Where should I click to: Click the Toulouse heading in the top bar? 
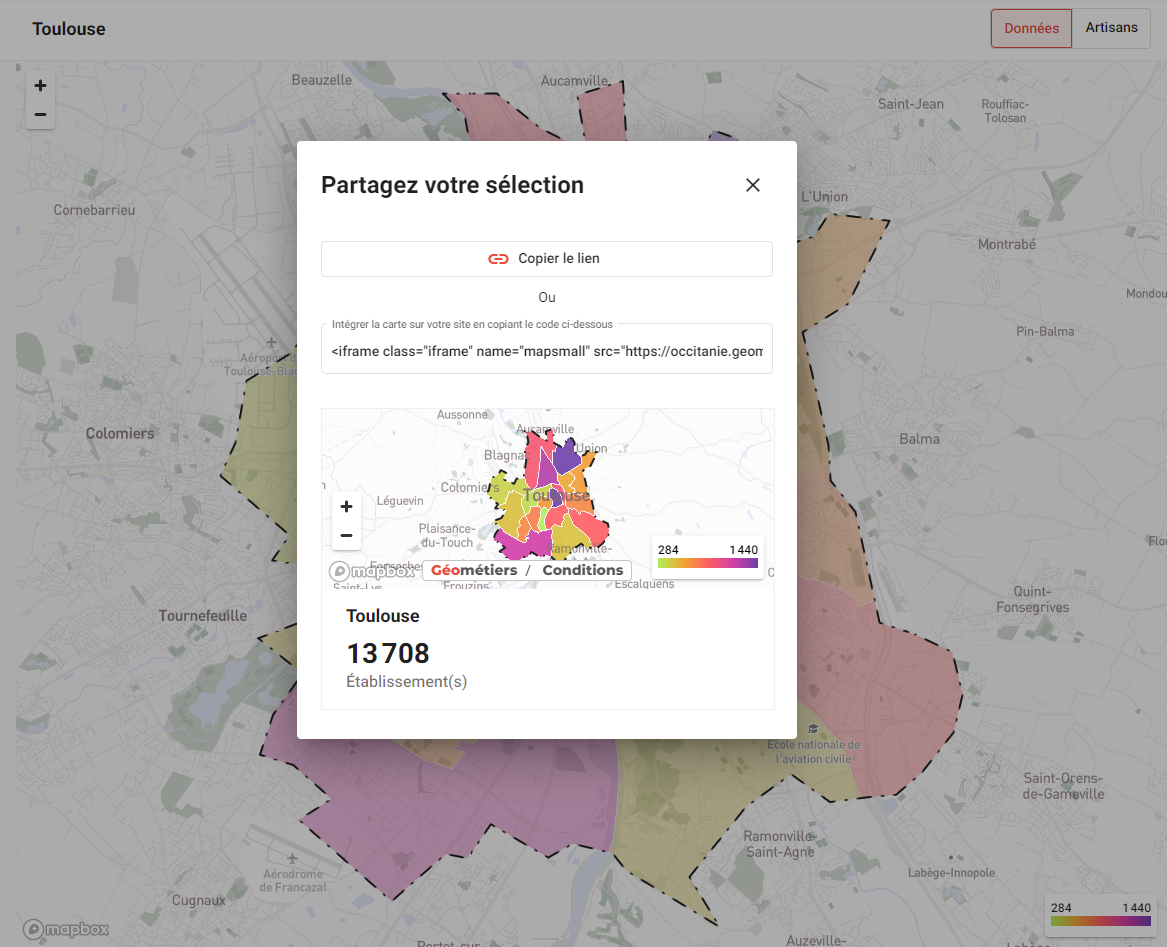[x=68, y=29]
